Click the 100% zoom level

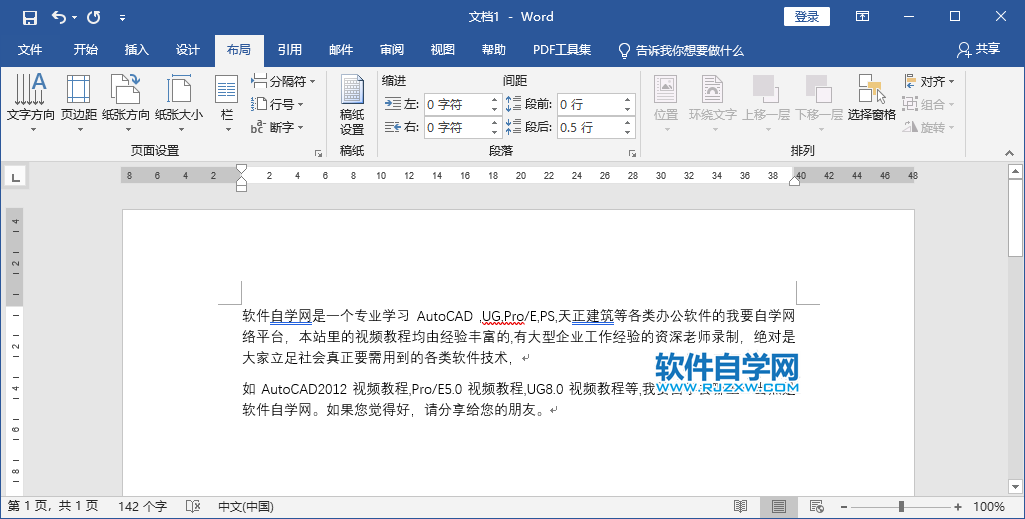[x=988, y=507]
